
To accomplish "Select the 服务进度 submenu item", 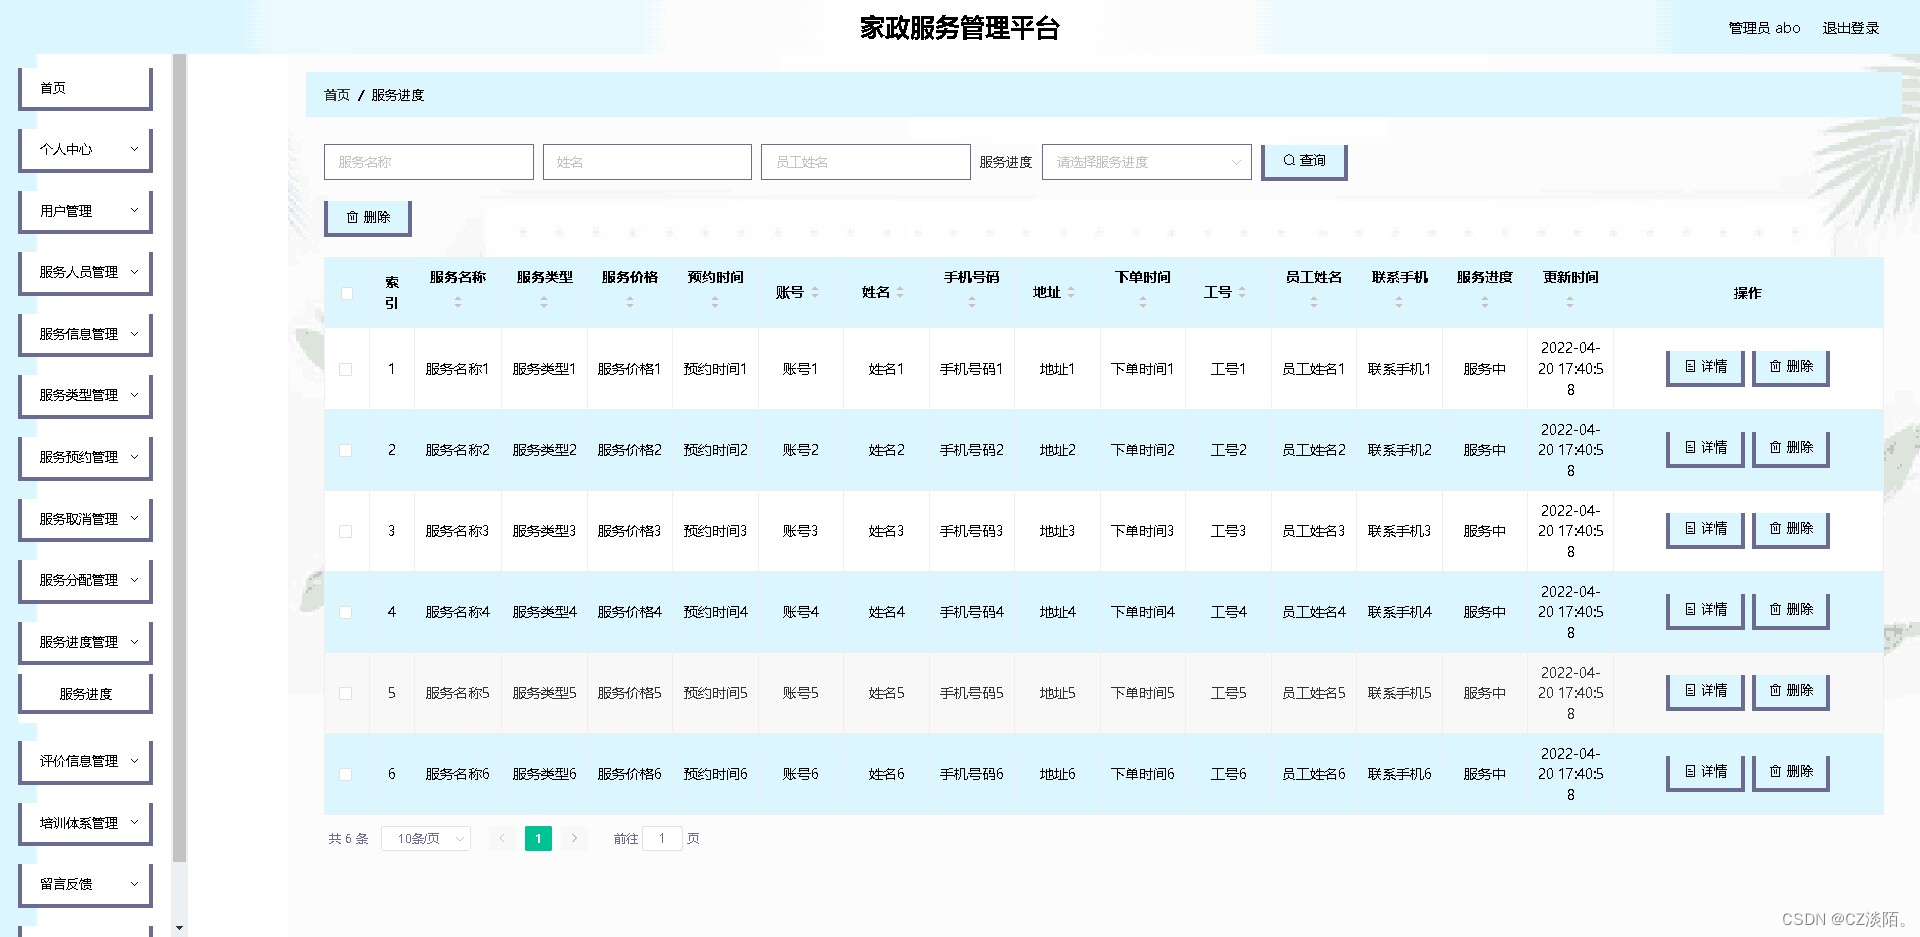I will pos(85,694).
